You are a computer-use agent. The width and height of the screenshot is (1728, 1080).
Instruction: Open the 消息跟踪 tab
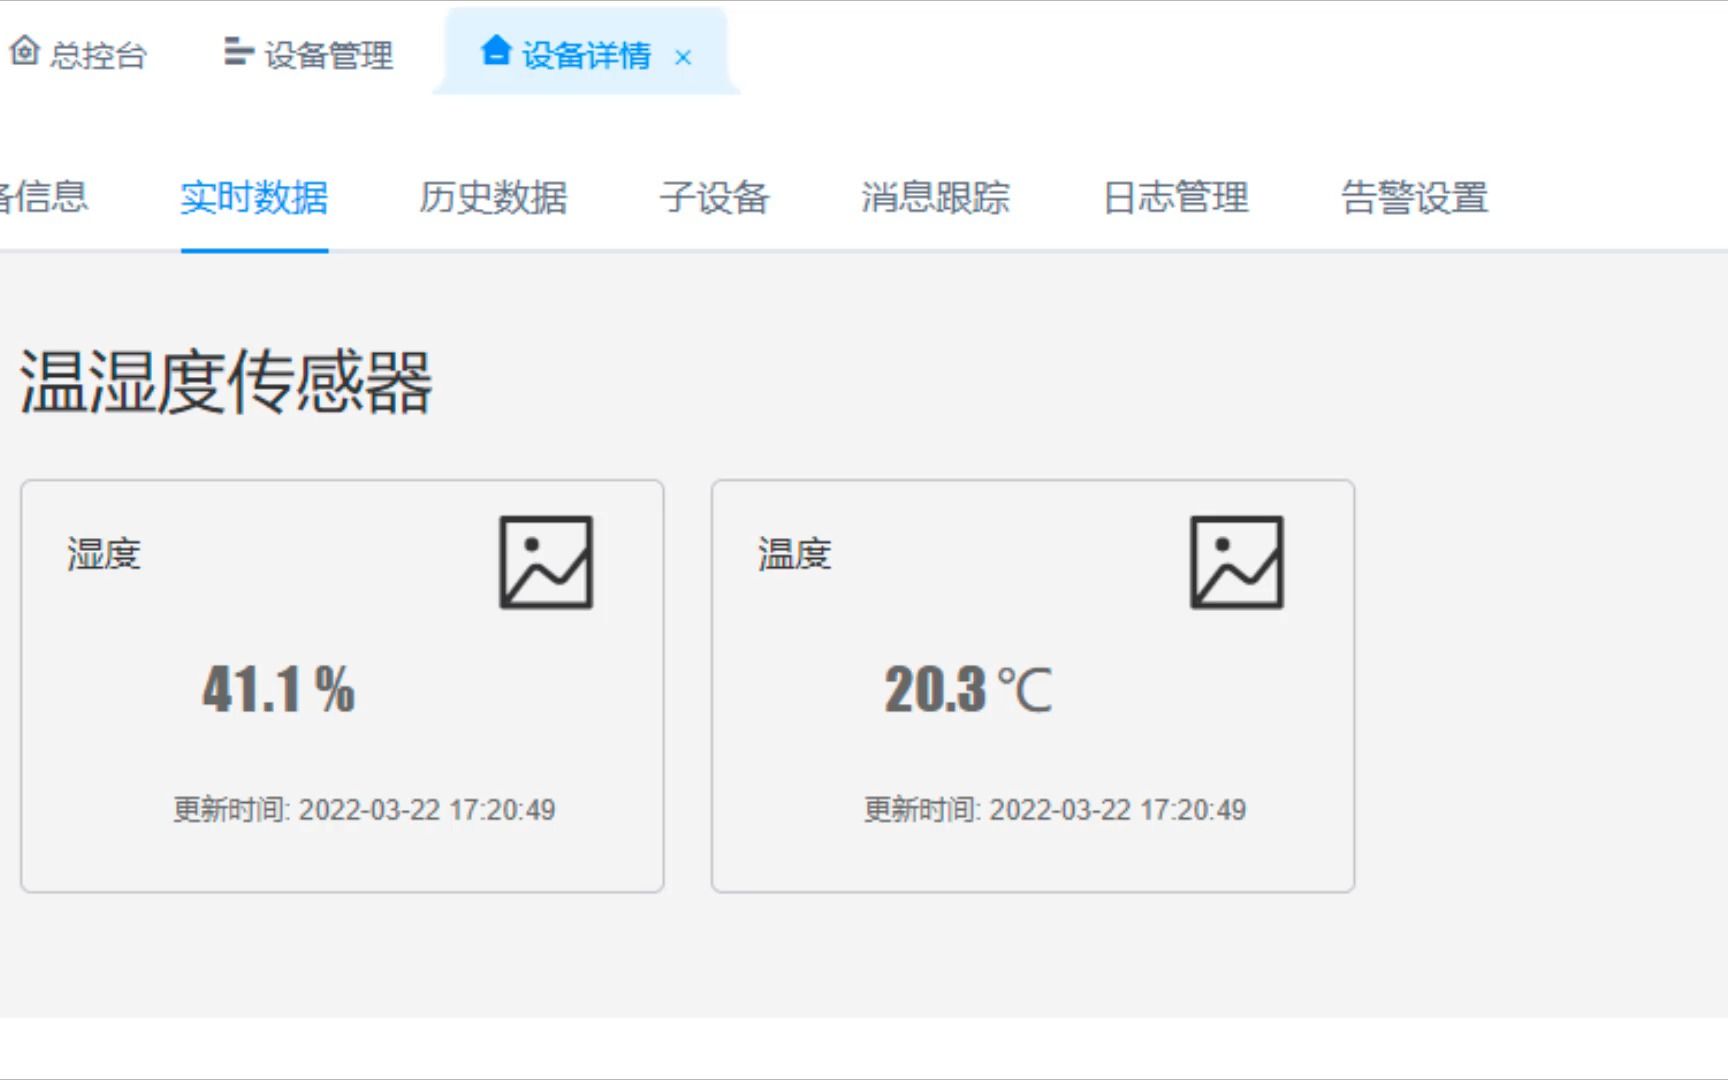click(x=936, y=199)
